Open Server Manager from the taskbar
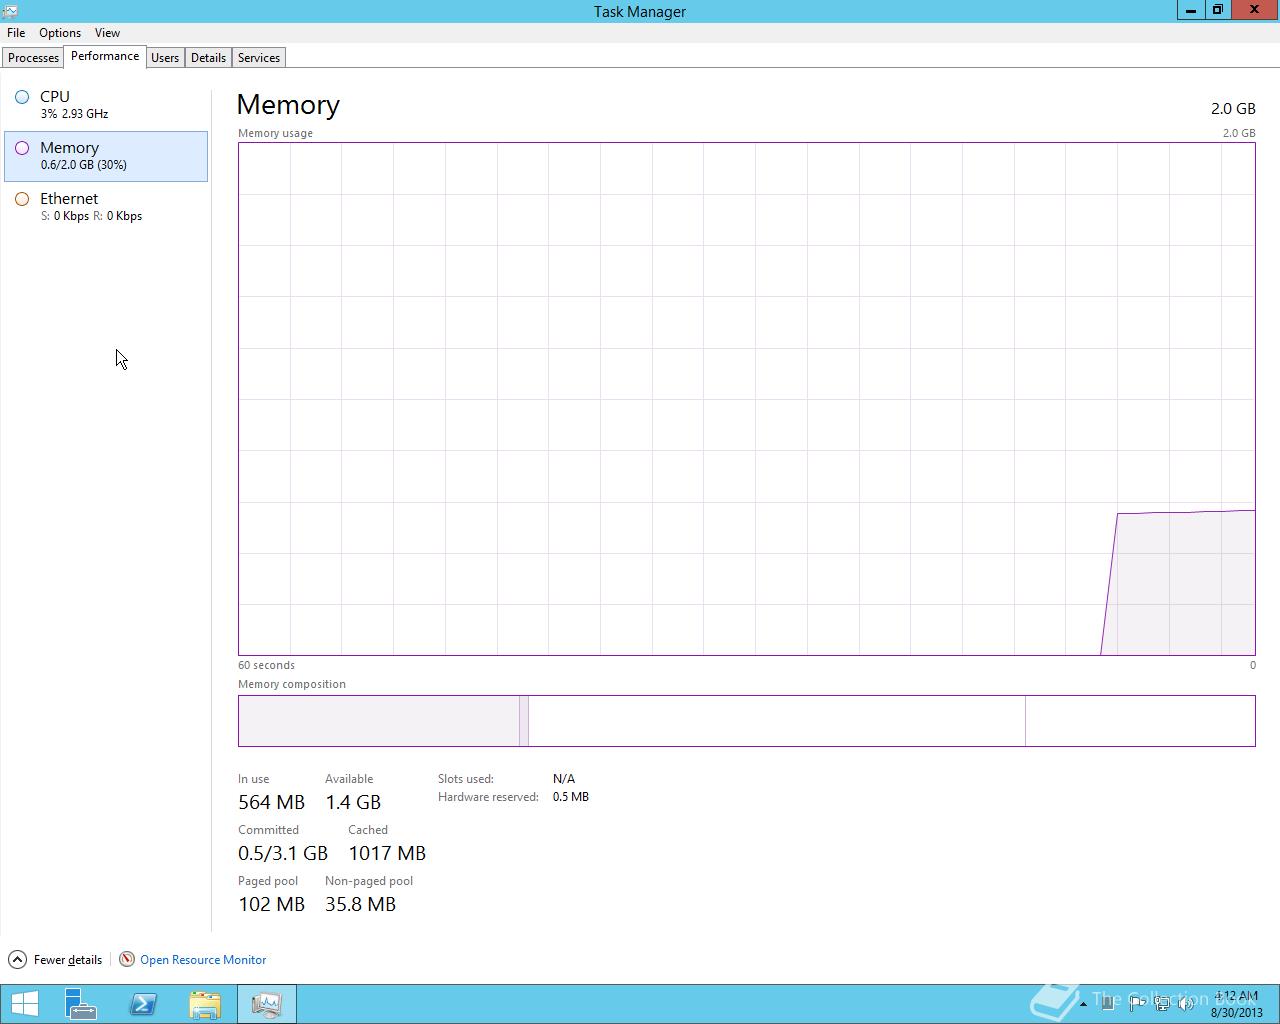This screenshot has width=1280, height=1024. point(81,1004)
